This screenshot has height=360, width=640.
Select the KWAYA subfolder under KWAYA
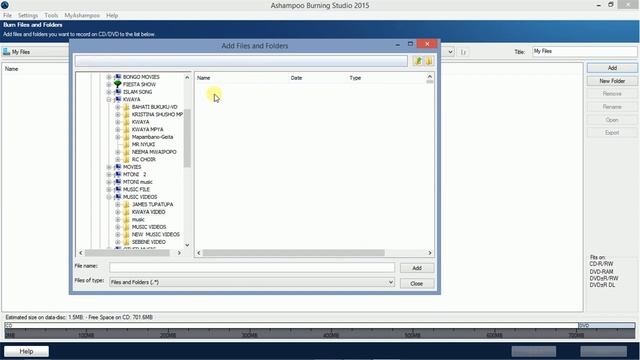140,122
